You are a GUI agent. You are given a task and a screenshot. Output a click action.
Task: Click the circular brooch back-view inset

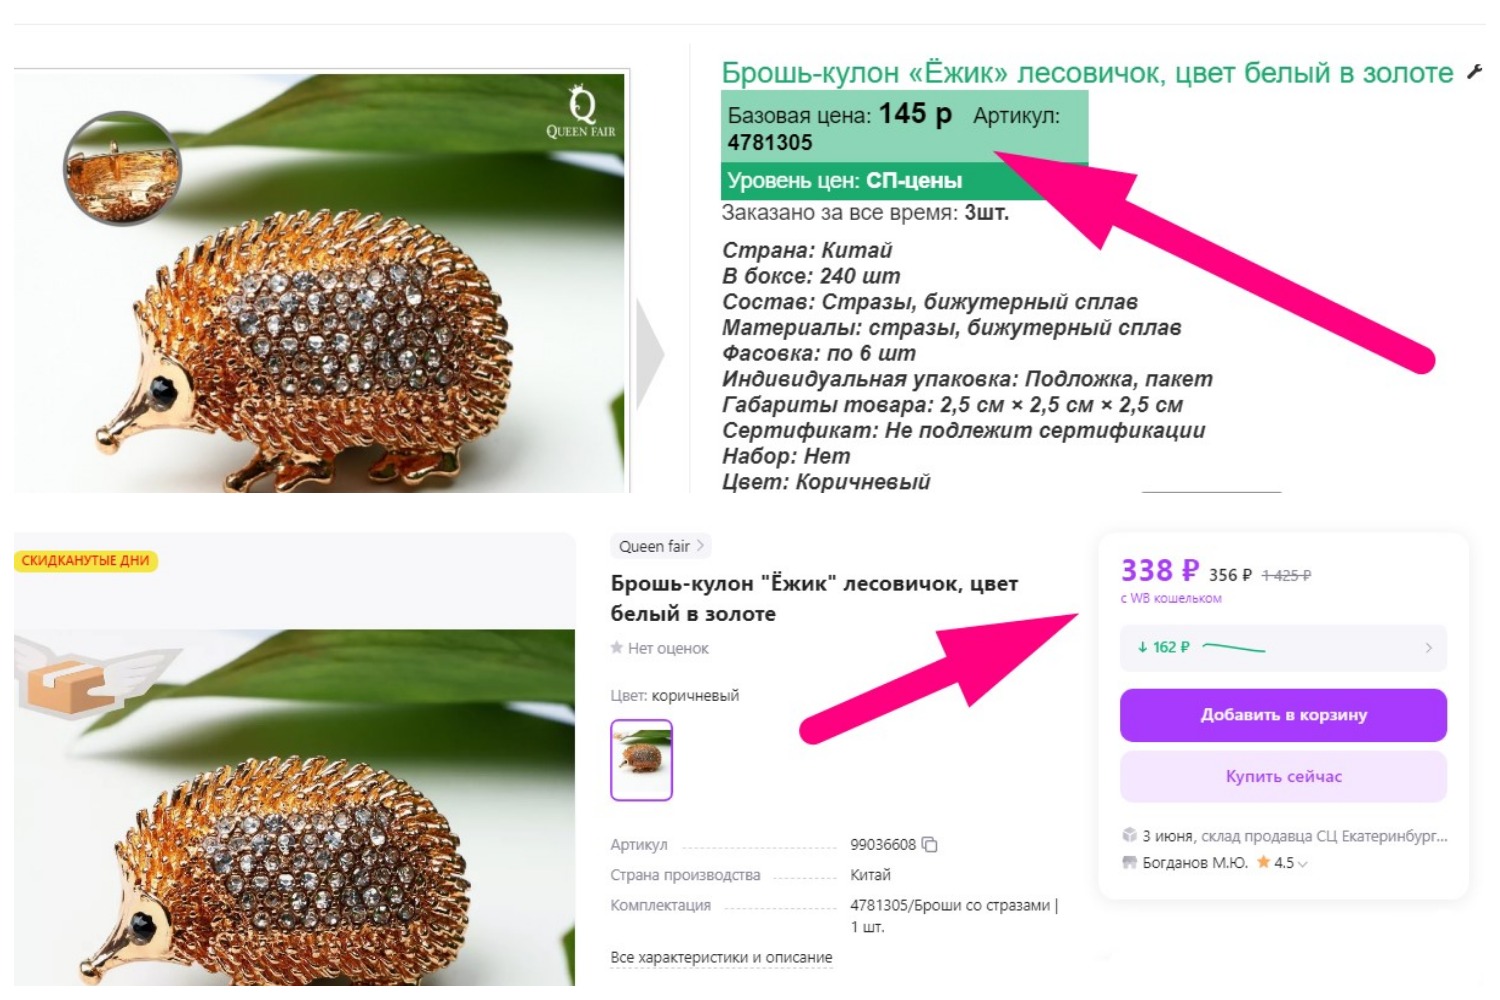click(122, 167)
